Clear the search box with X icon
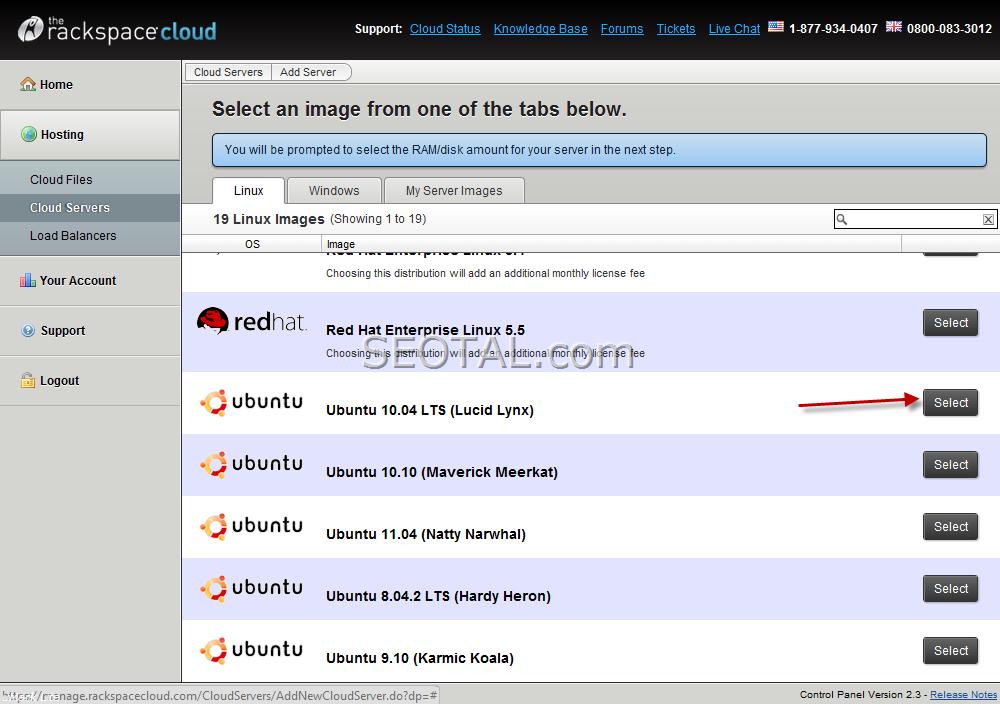 coord(988,219)
